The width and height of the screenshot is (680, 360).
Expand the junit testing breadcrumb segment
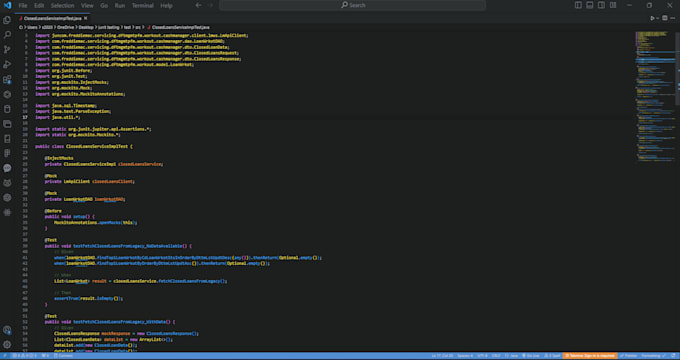click(x=108, y=27)
